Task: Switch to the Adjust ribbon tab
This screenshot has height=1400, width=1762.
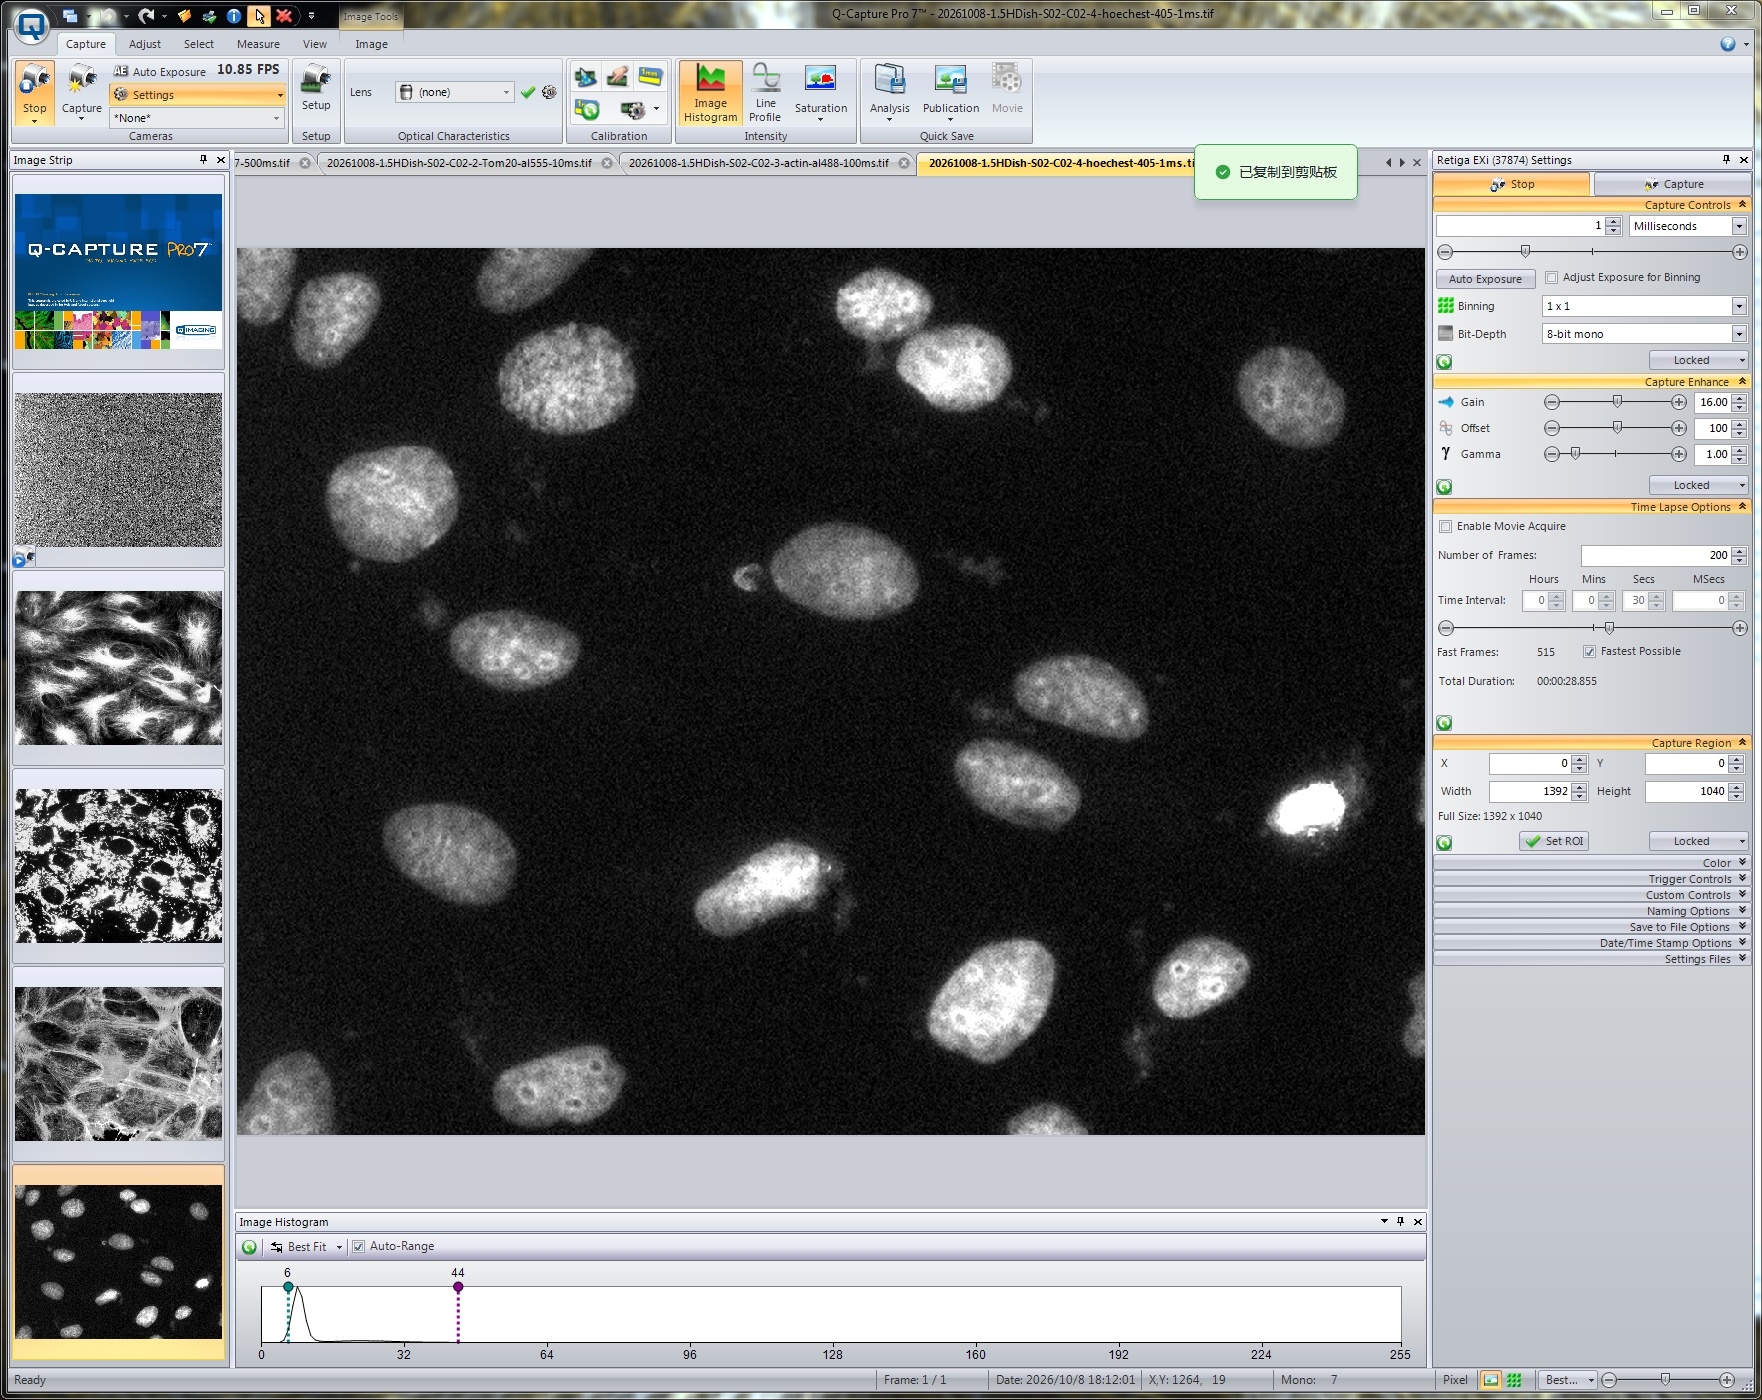Action: click(x=145, y=44)
